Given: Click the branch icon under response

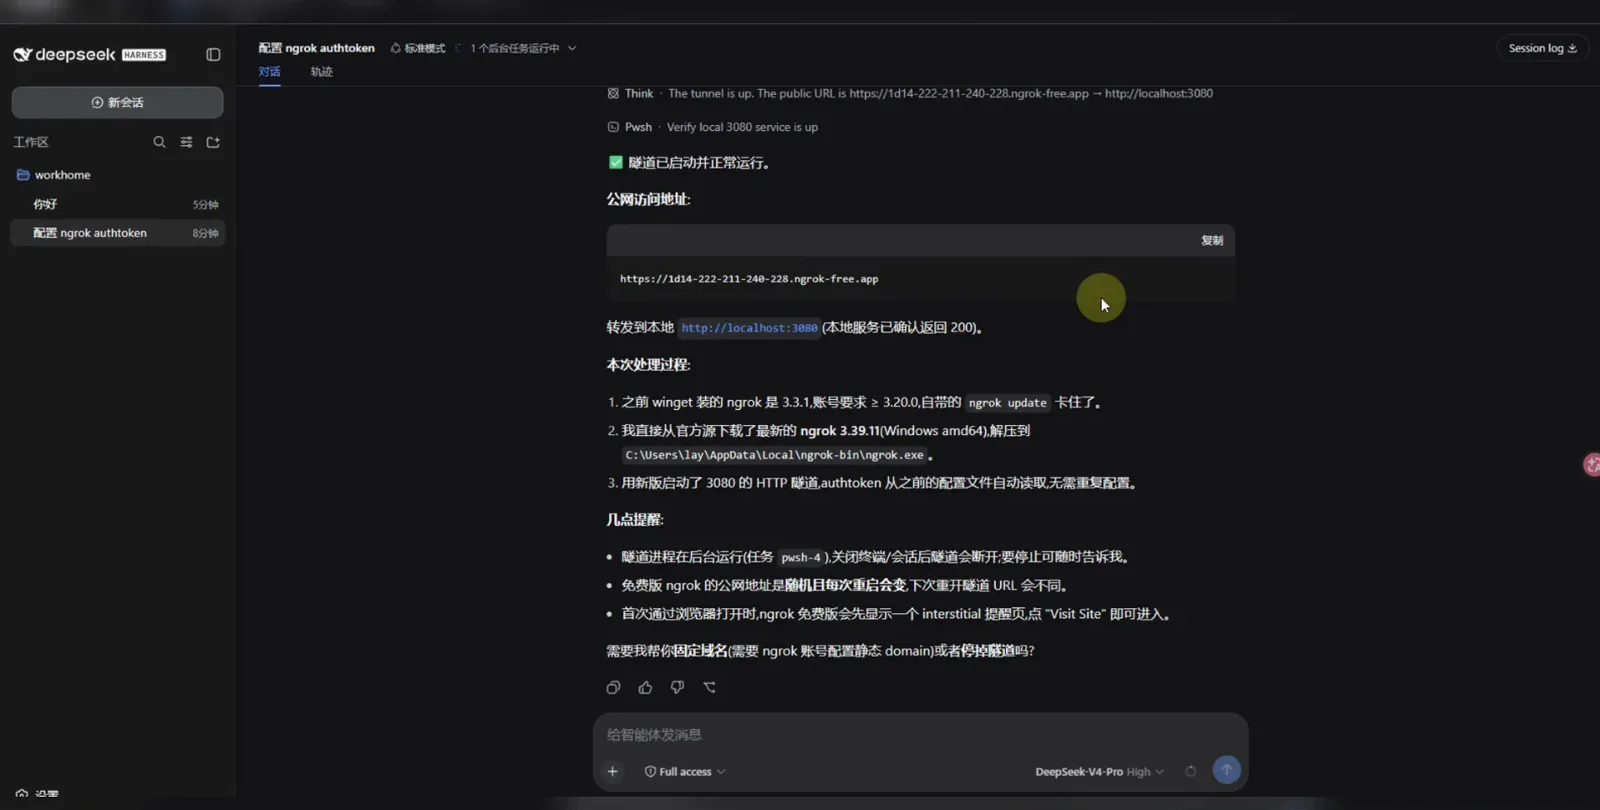Looking at the screenshot, I should coord(709,687).
